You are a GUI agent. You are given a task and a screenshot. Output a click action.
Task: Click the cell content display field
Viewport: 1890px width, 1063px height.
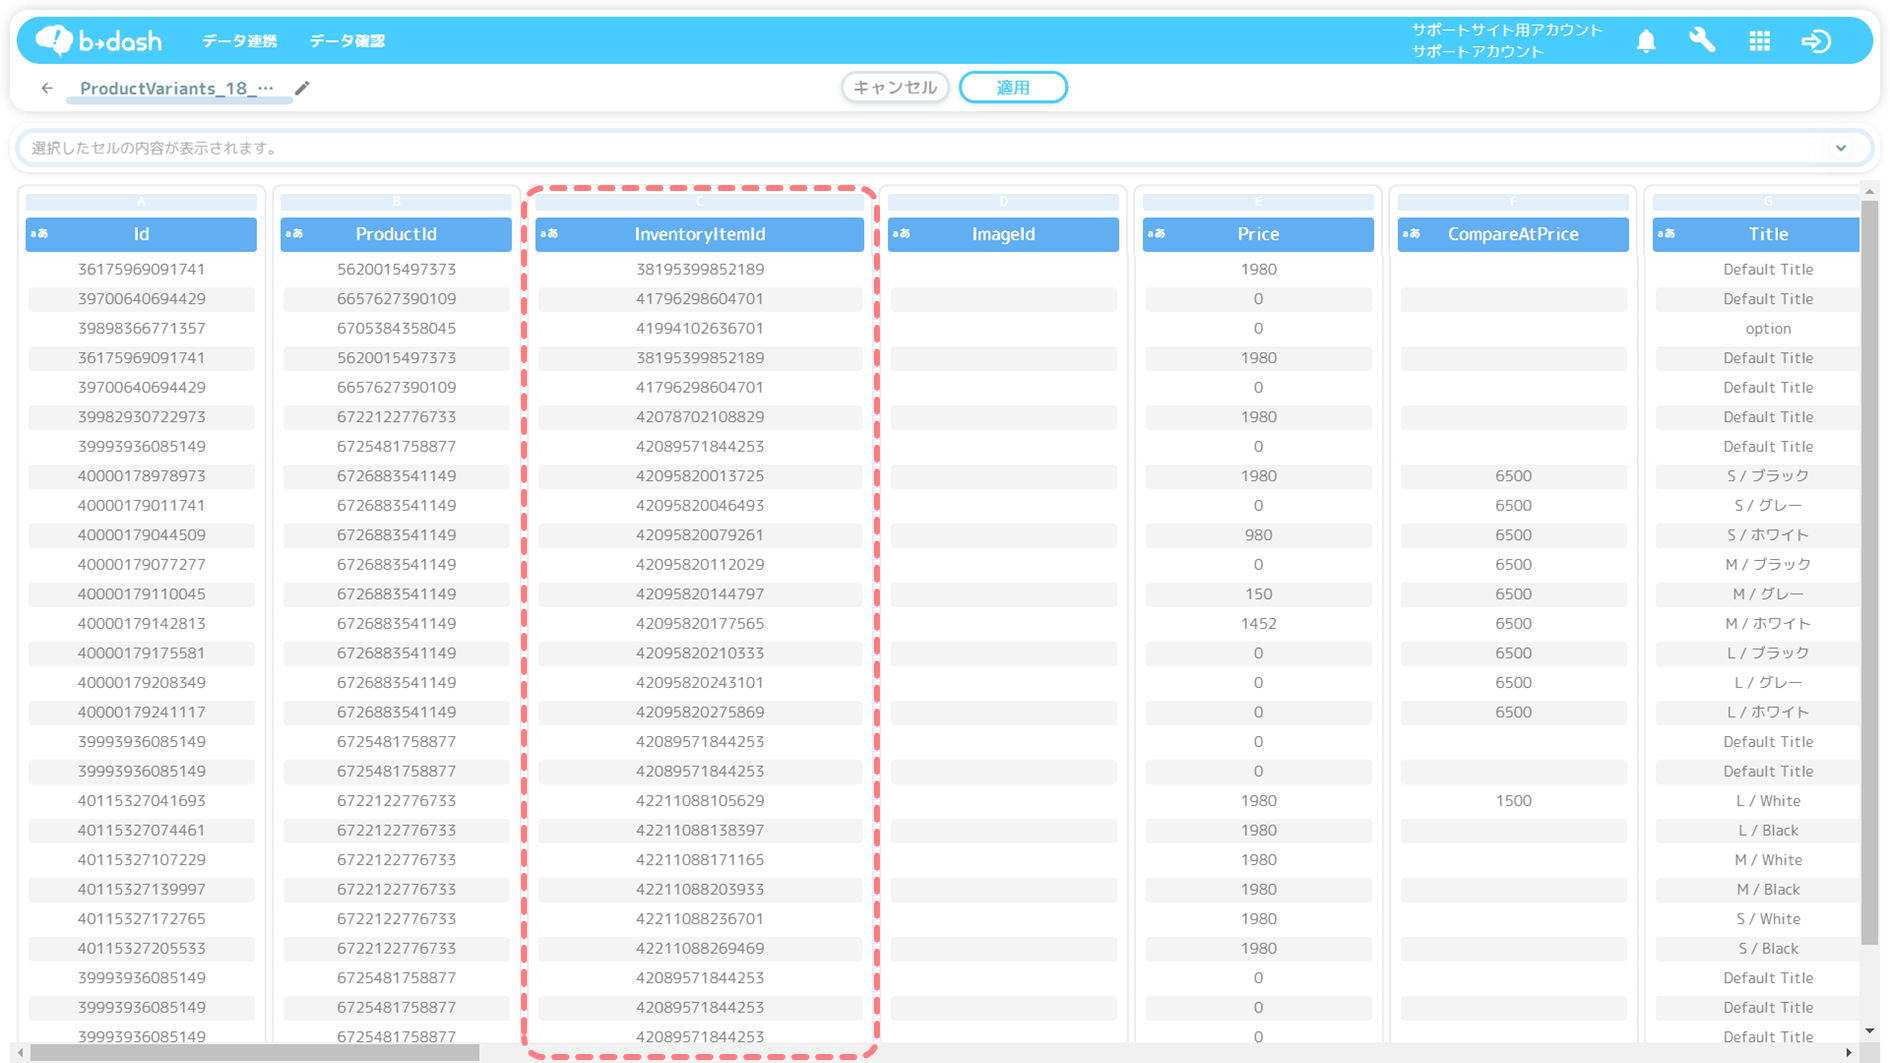click(944, 148)
